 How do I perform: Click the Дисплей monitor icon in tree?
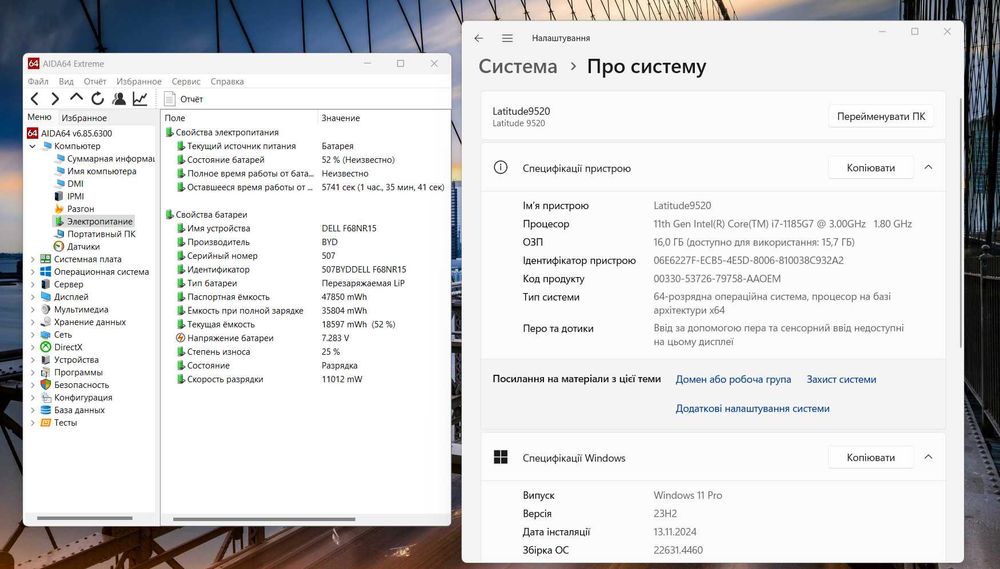click(45, 297)
